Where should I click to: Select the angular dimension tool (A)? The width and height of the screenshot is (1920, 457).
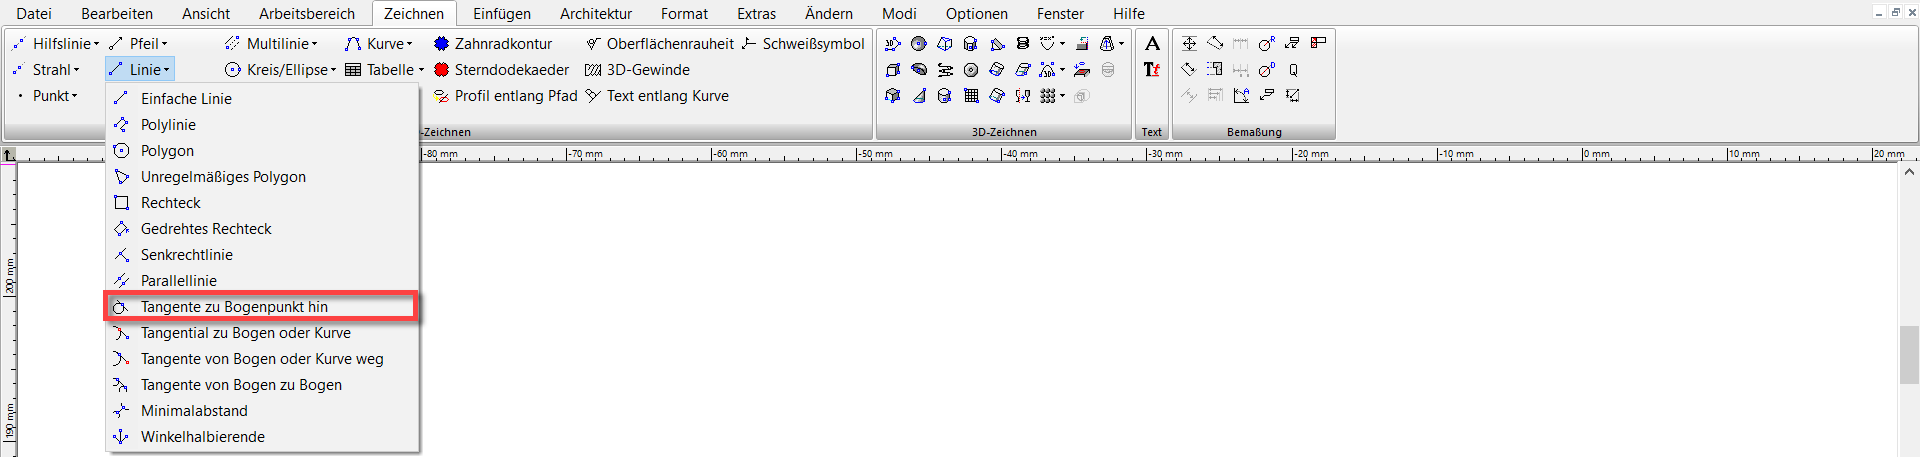click(1241, 95)
